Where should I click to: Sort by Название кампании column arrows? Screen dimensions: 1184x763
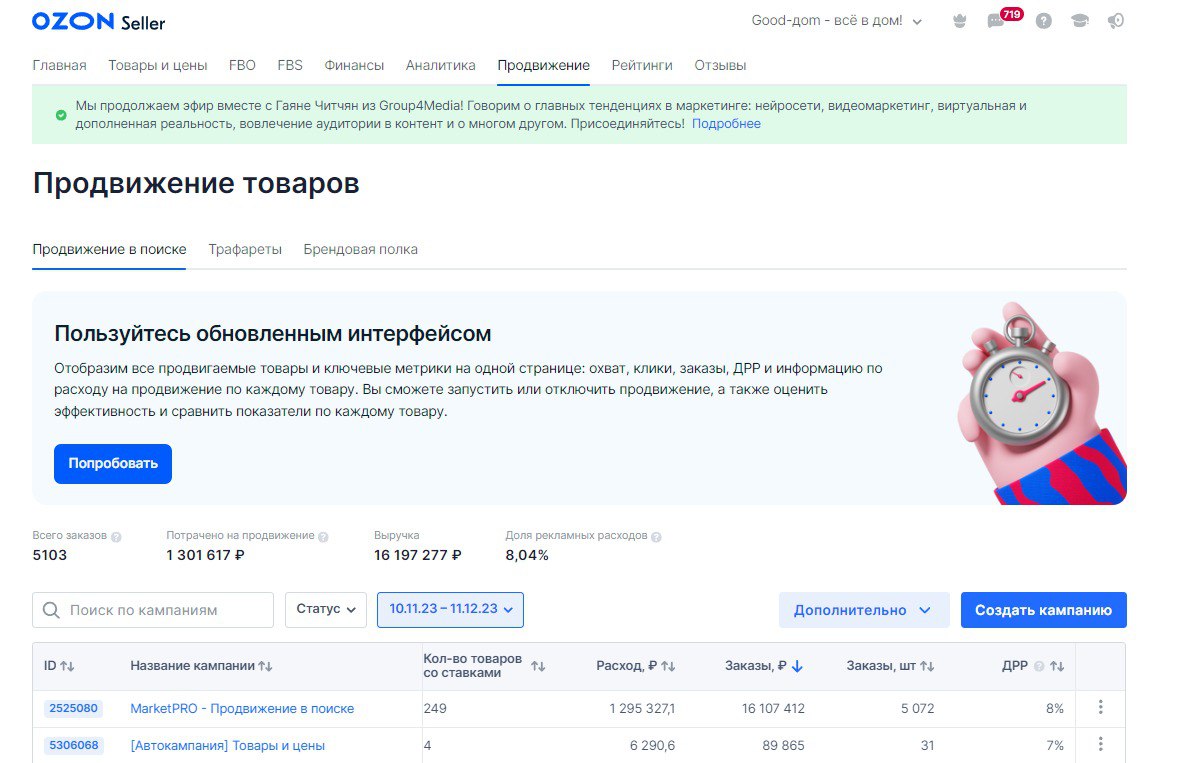click(265, 666)
